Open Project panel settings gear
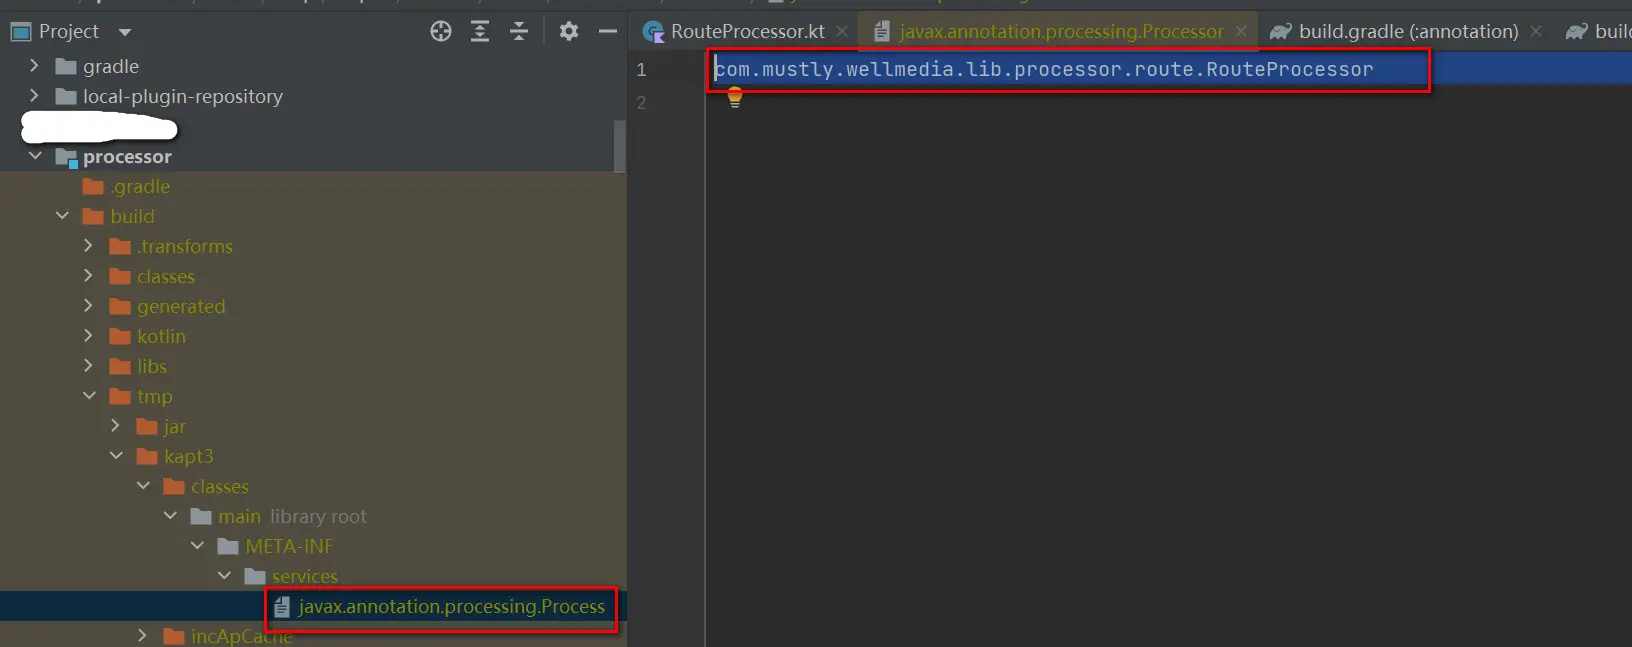The width and height of the screenshot is (1632, 647). (x=569, y=32)
